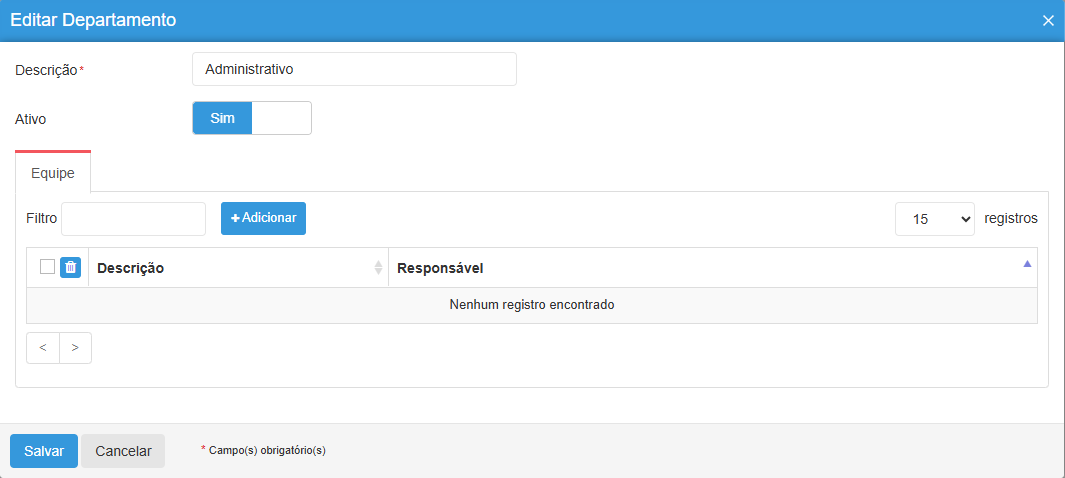Click the plus icon on Adicionar button
Image resolution: width=1065 pixels, height=478 pixels.
[236, 218]
